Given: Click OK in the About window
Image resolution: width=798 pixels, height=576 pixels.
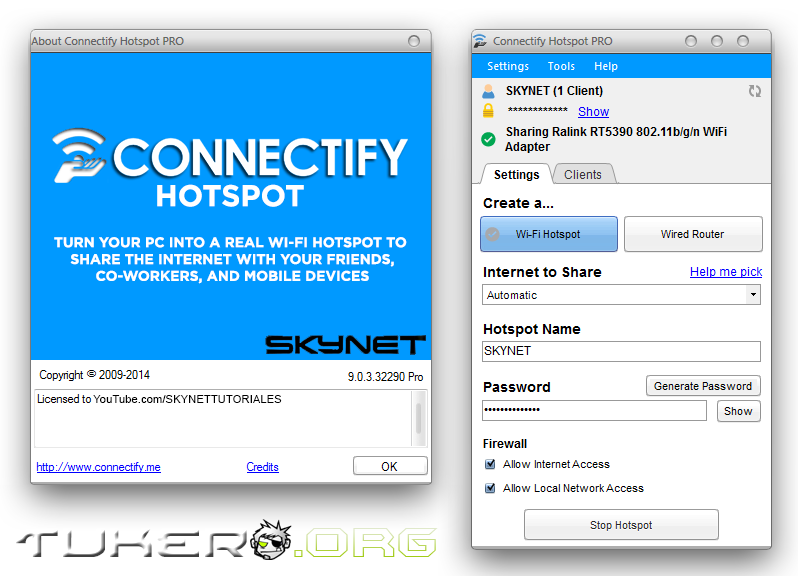Looking at the screenshot, I should coord(390,466).
